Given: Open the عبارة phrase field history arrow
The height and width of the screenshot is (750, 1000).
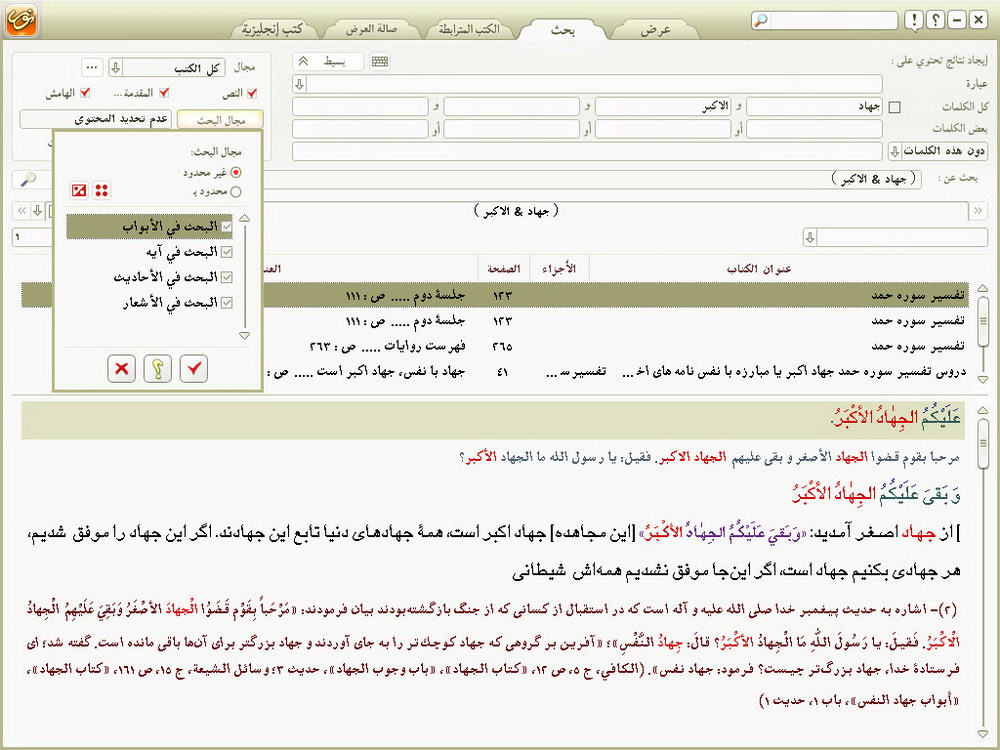Looking at the screenshot, I should pyautogui.click(x=300, y=84).
